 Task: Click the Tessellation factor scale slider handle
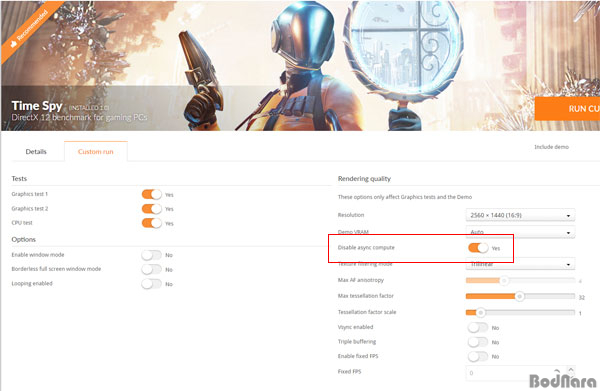coord(480,313)
